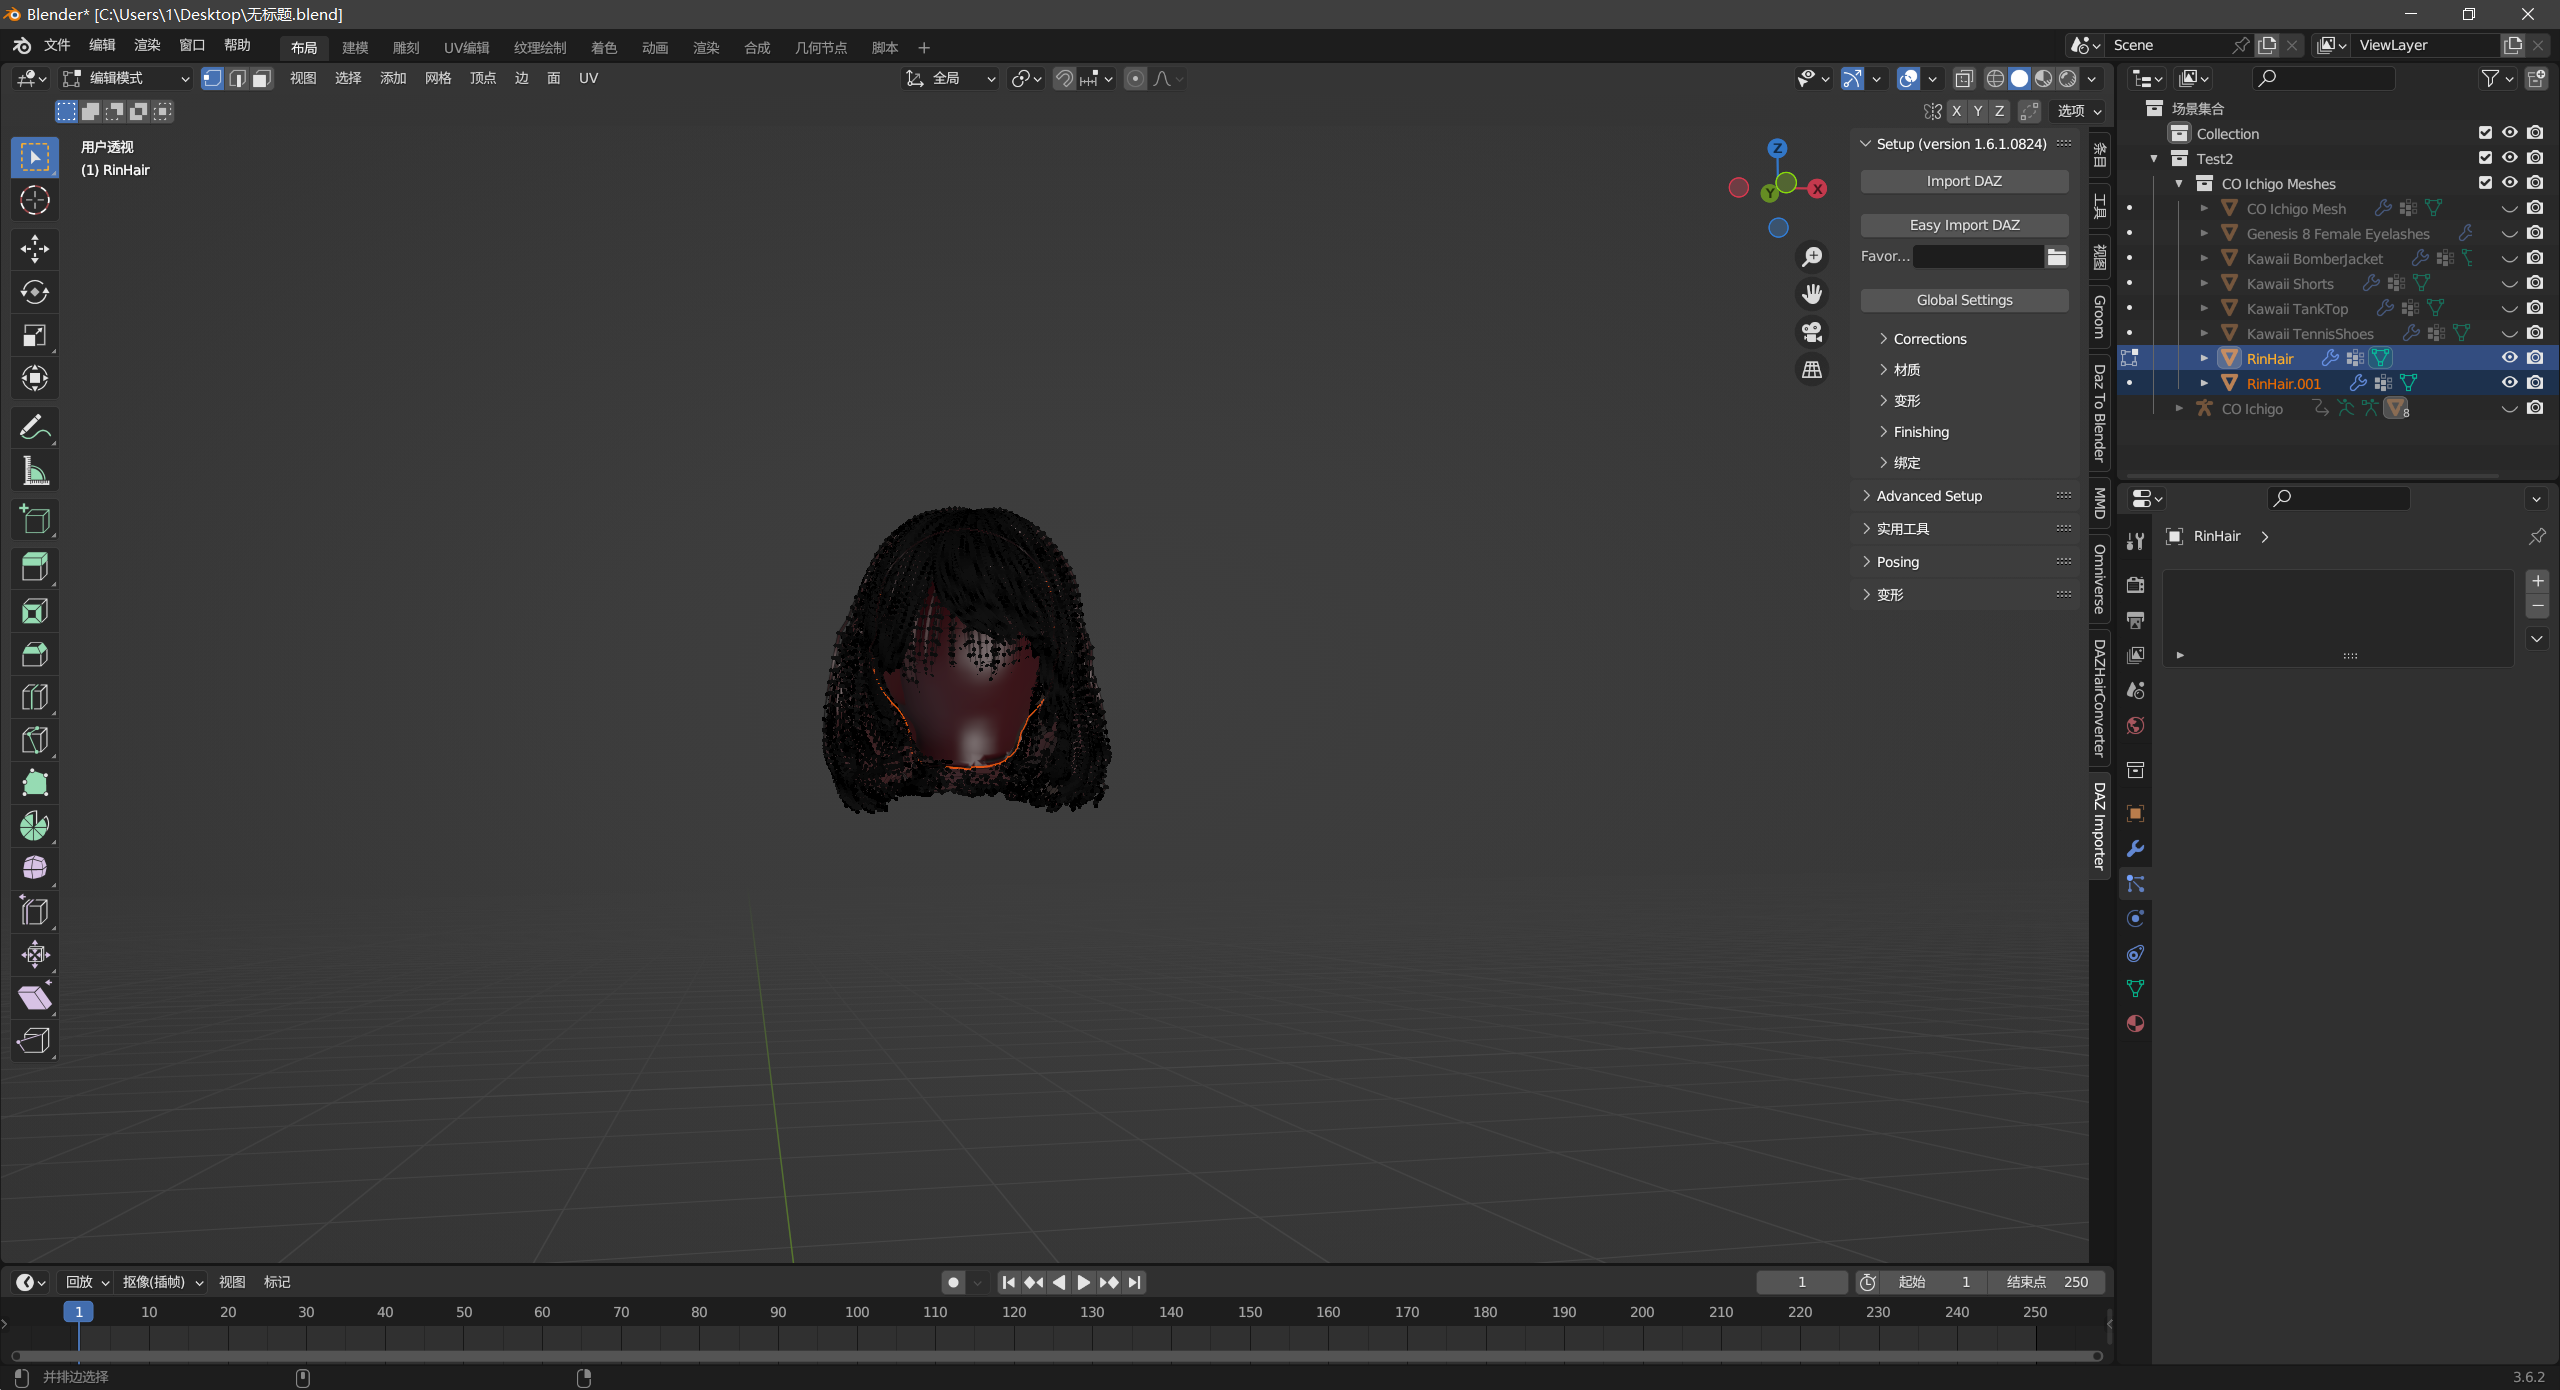Image resolution: width=2560 pixels, height=1390 pixels.
Task: Click the Global Settings button
Action: click(x=1964, y=300)
